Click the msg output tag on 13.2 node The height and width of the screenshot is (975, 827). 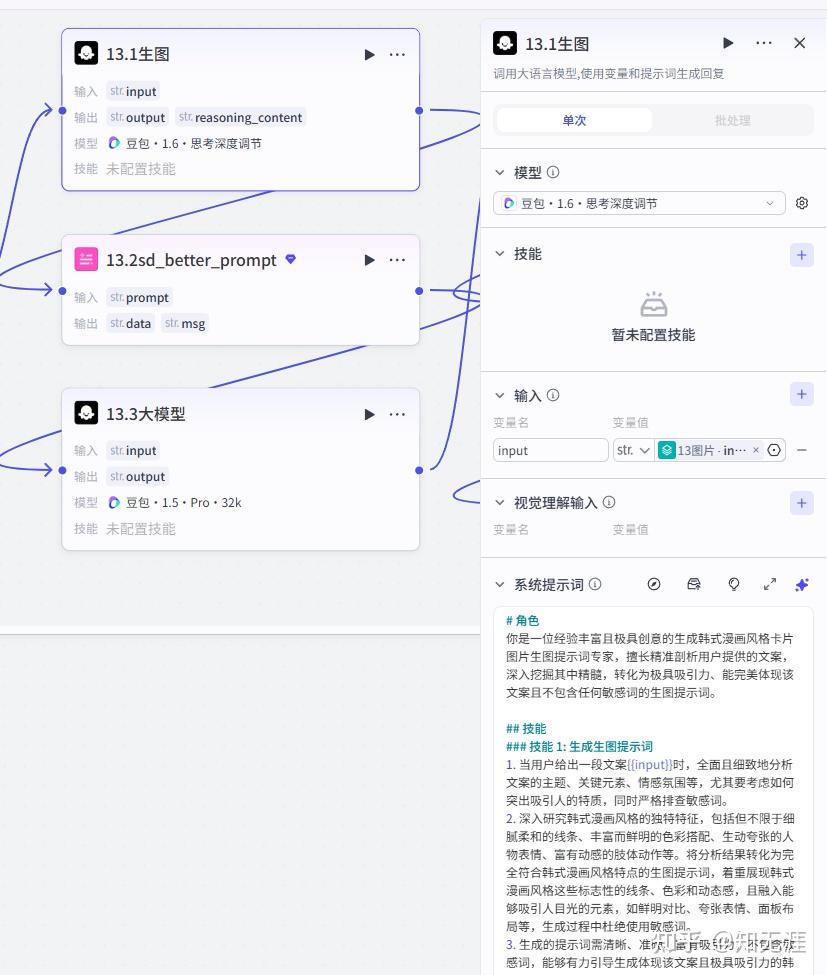pos(185,323)
